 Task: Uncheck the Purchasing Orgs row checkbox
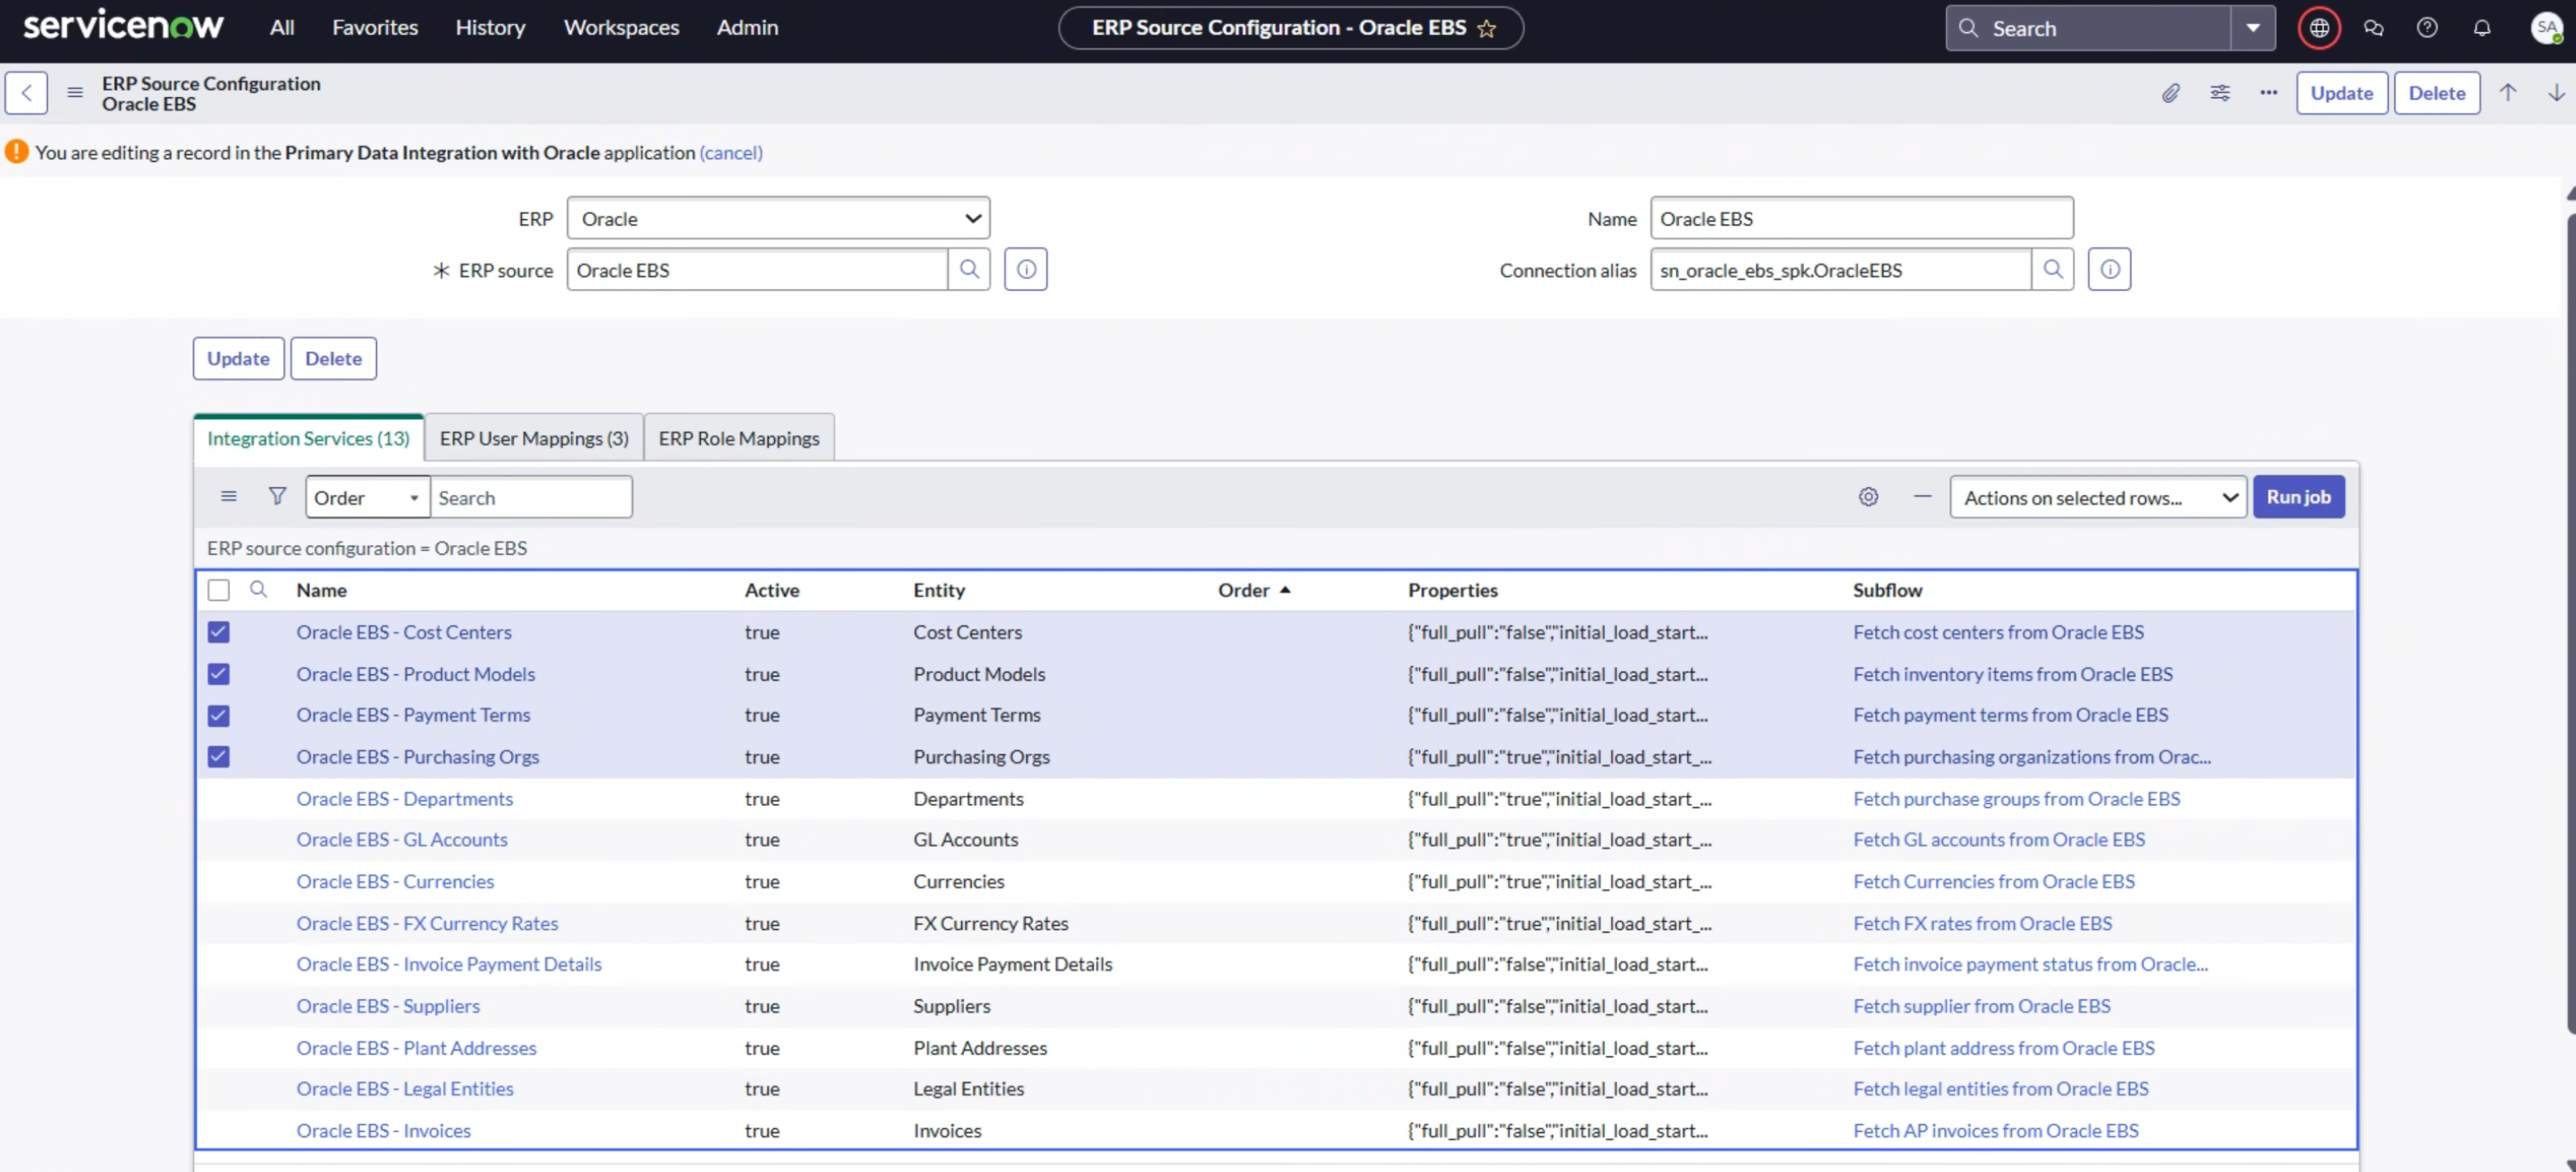click(x=219, y=757)
